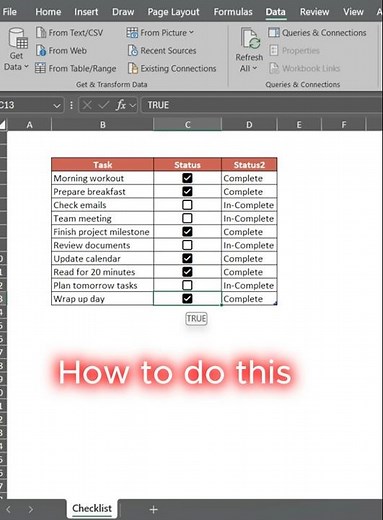The width and height of the screenshot is (383, 520).
Task: Expand the Refresh All dropdown arrow
Action: [255, 68]
